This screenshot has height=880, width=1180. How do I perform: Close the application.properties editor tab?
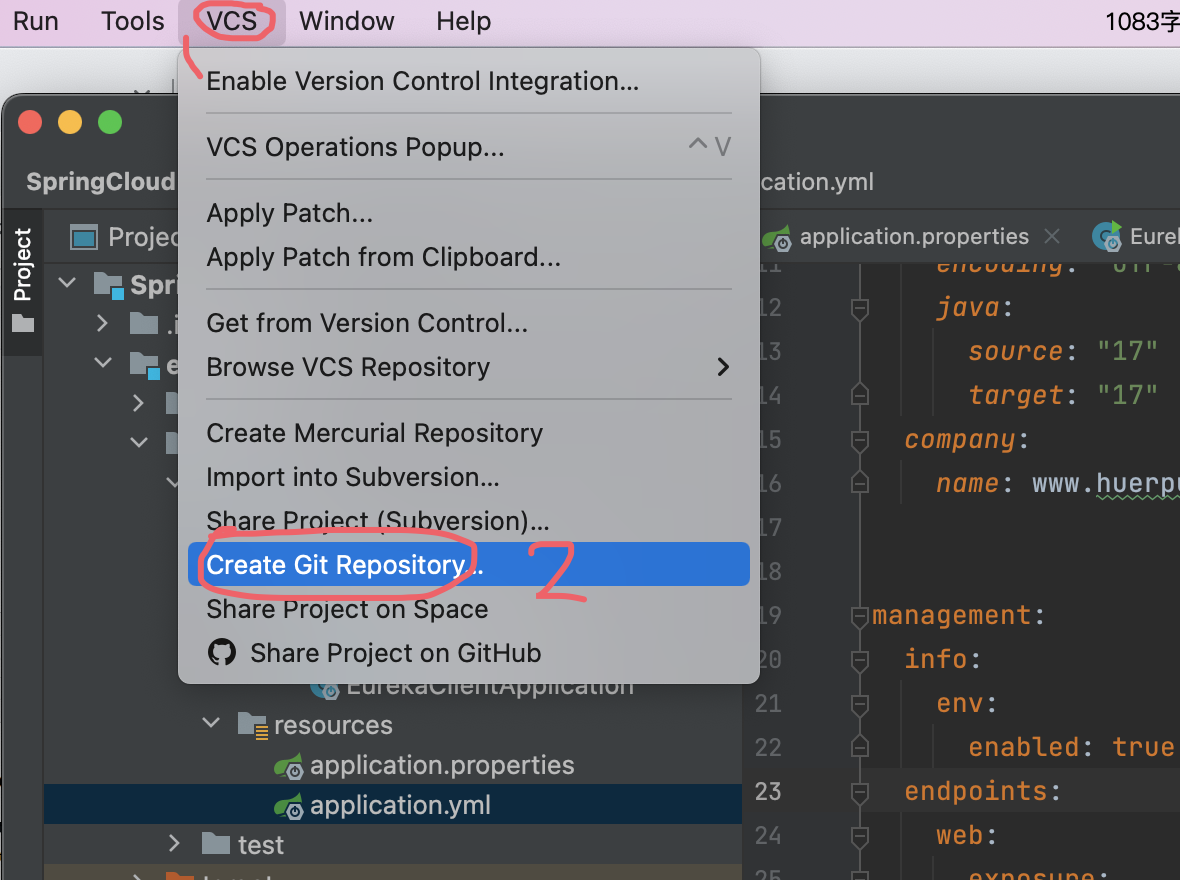click(x=1052, y=237)
